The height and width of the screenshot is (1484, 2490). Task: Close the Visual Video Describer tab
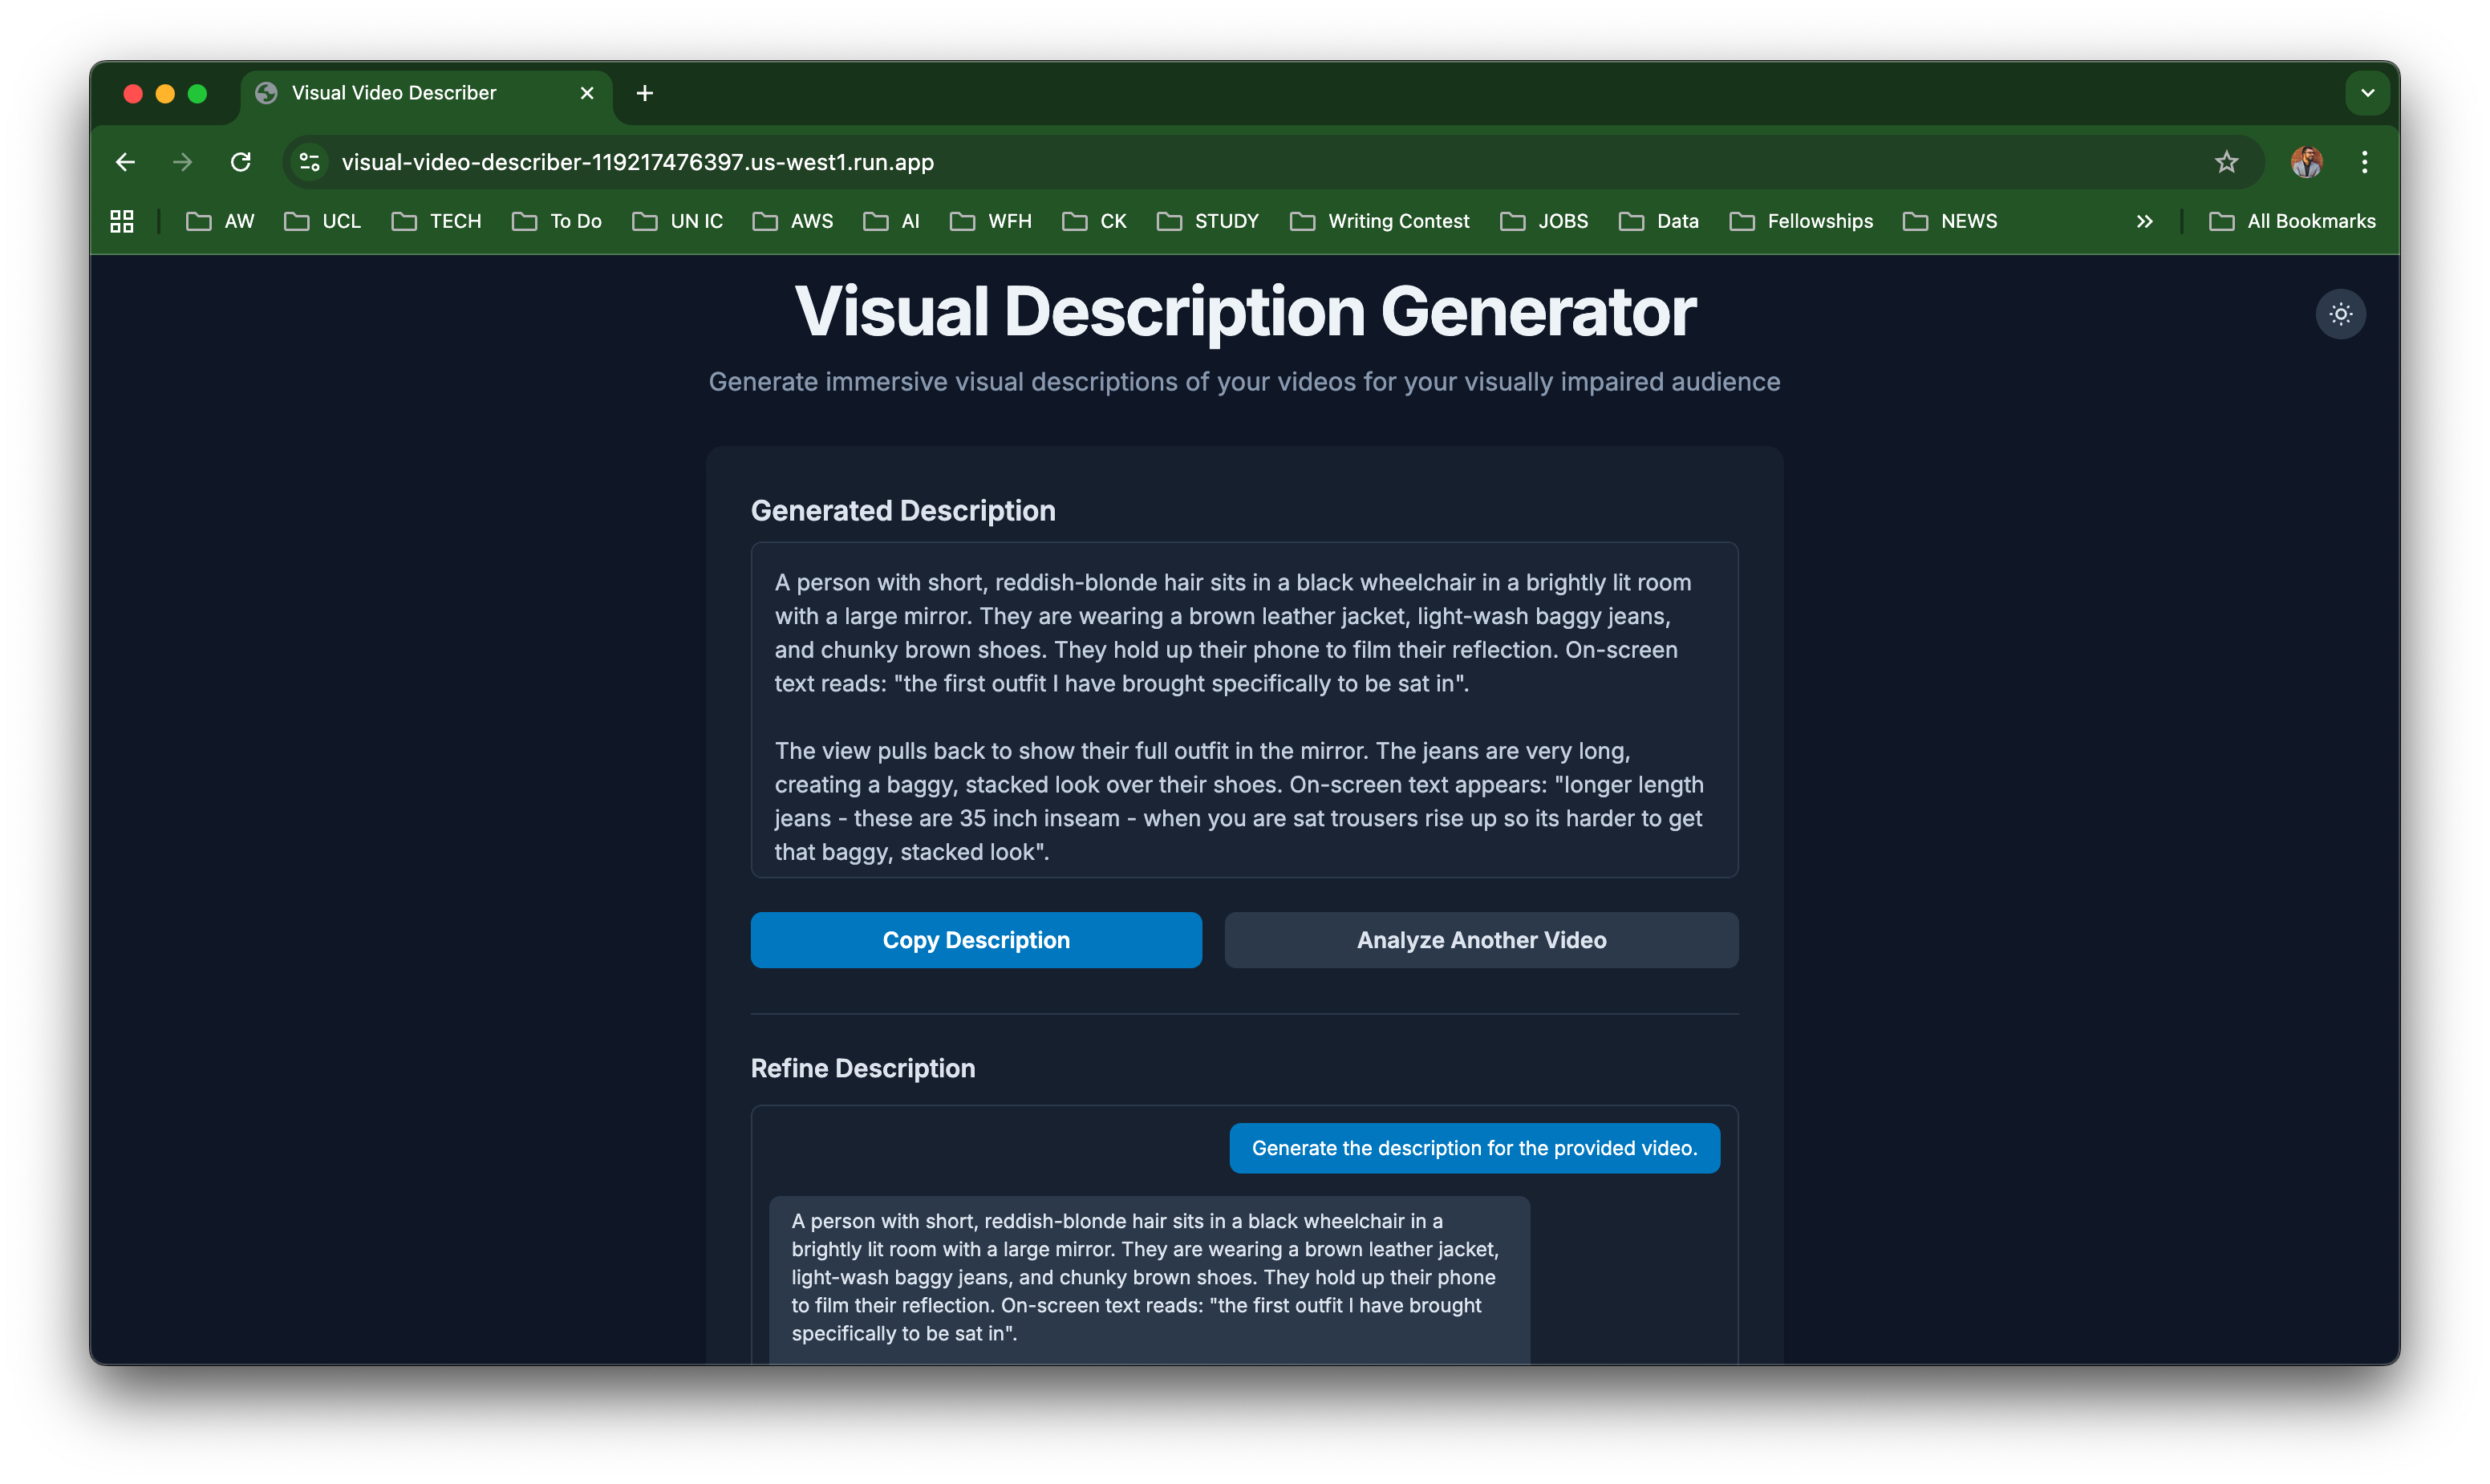coord(587,93)
